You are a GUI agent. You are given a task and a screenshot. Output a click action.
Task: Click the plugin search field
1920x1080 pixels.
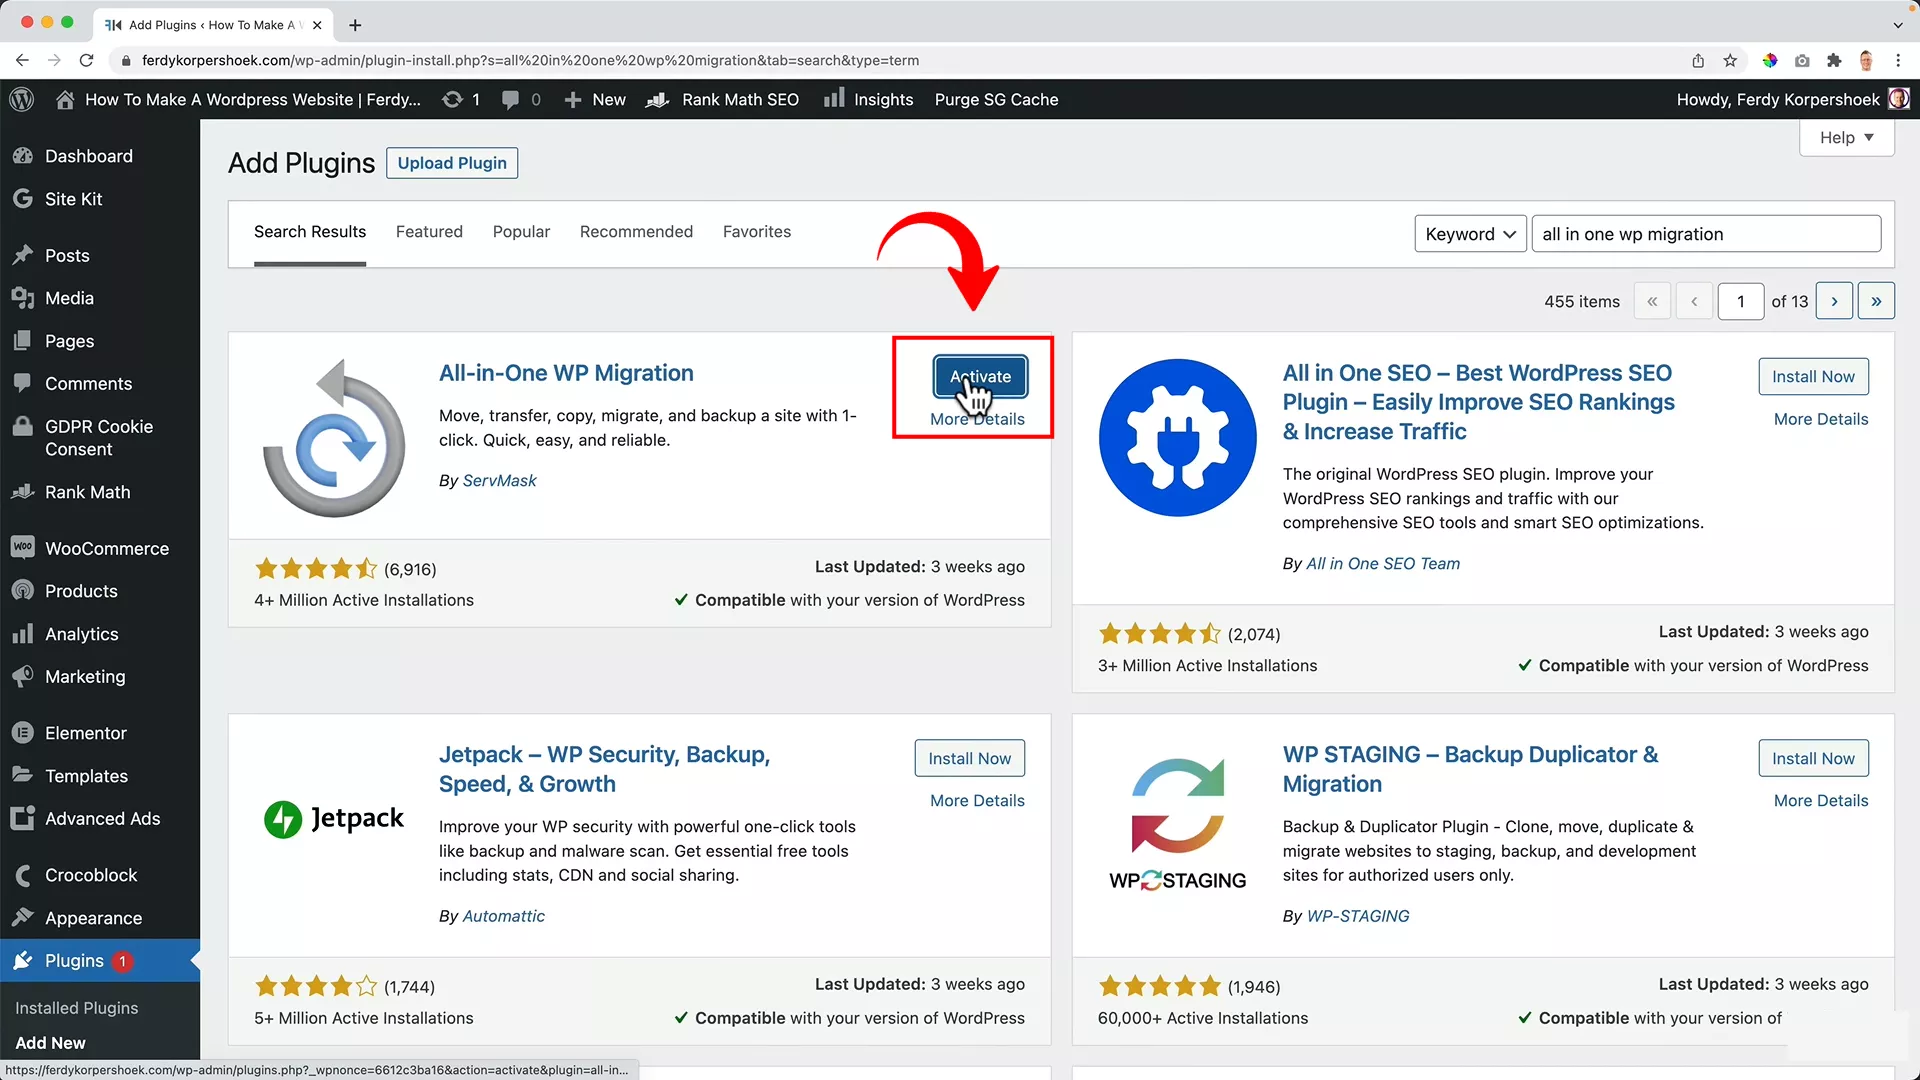pos(1706,234)
